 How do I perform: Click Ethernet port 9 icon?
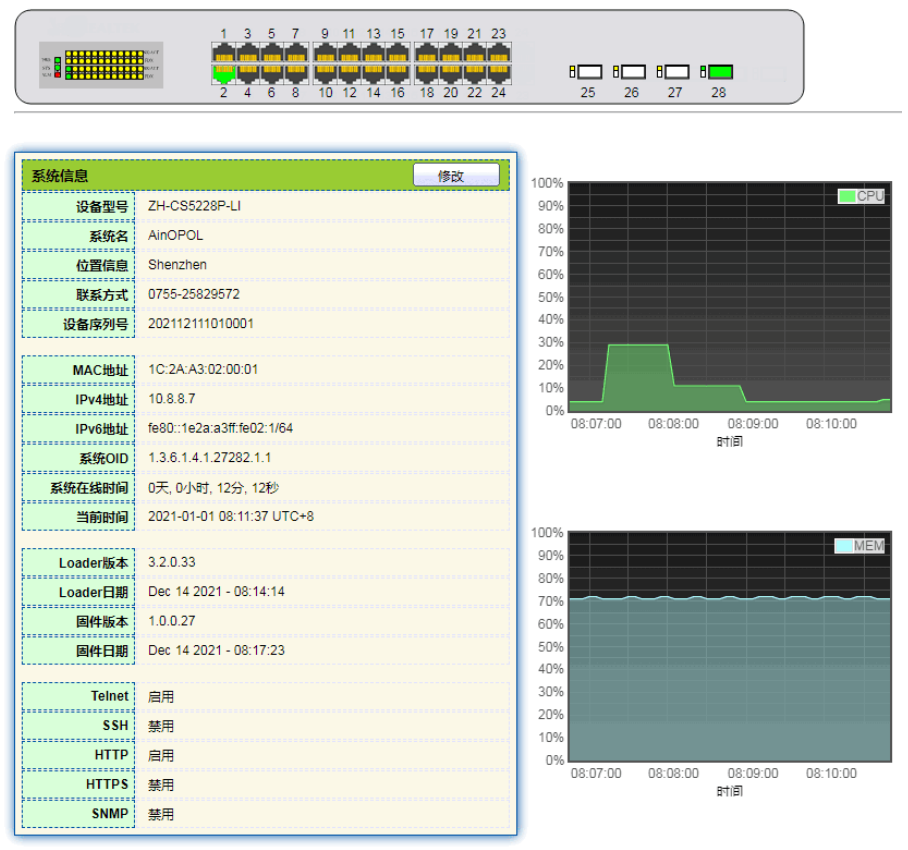325,52
